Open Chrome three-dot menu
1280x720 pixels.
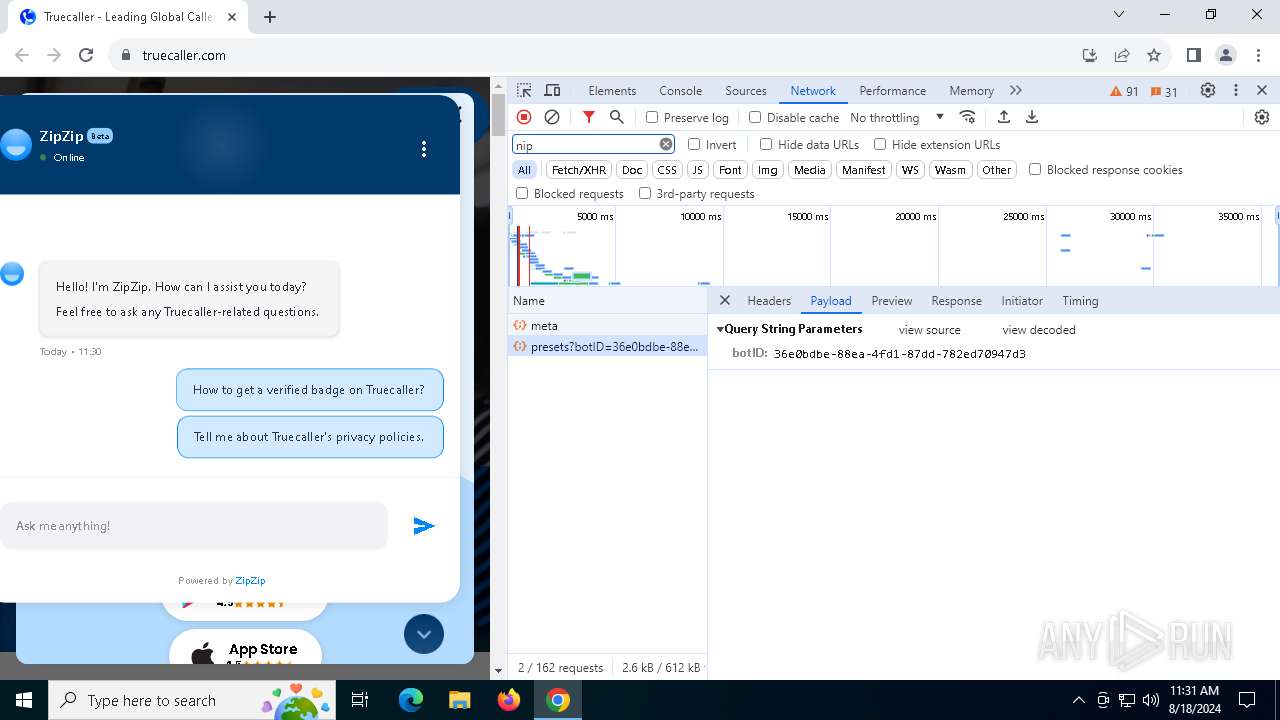click(1257, 55)
